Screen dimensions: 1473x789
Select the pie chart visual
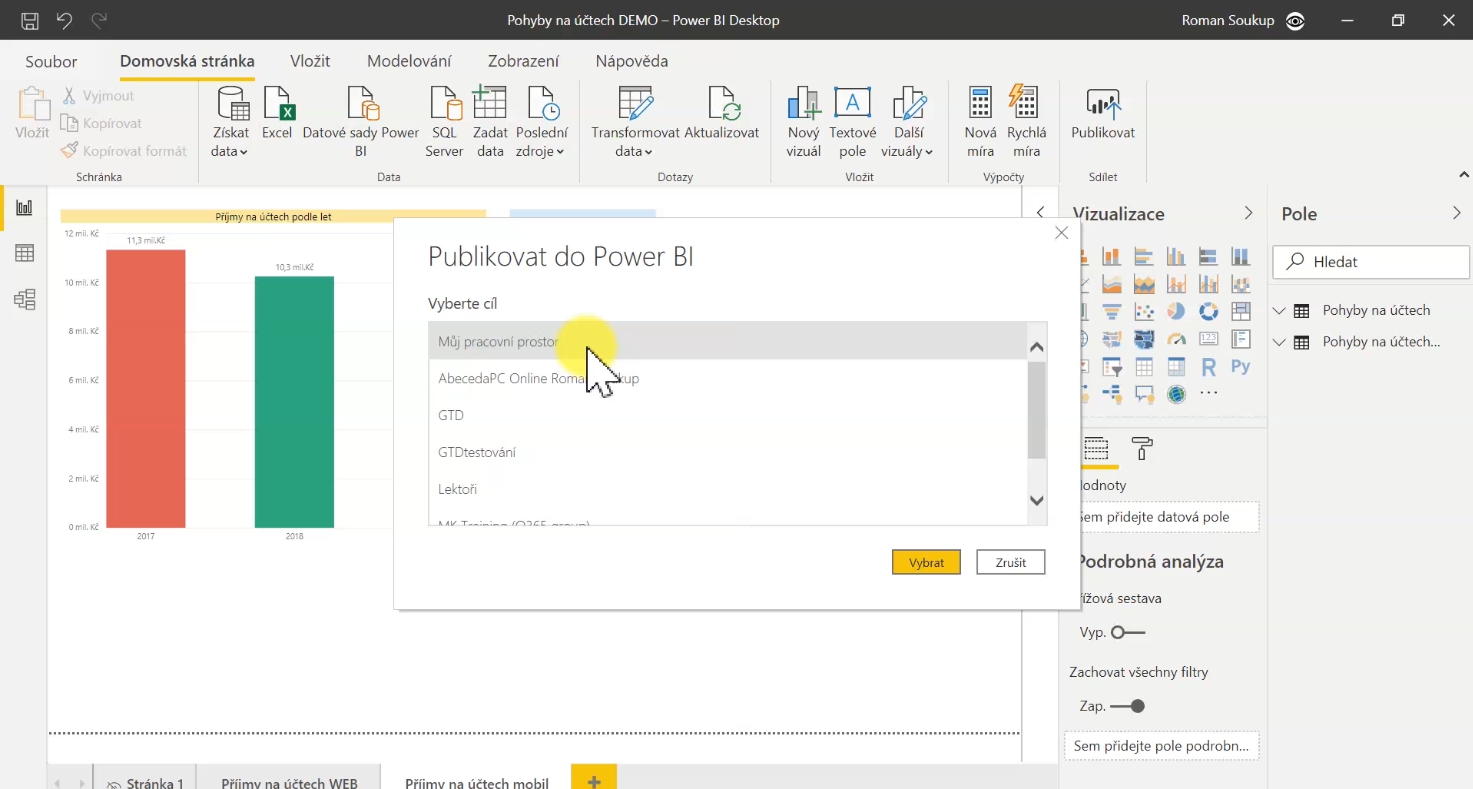tap(1176, 311)
